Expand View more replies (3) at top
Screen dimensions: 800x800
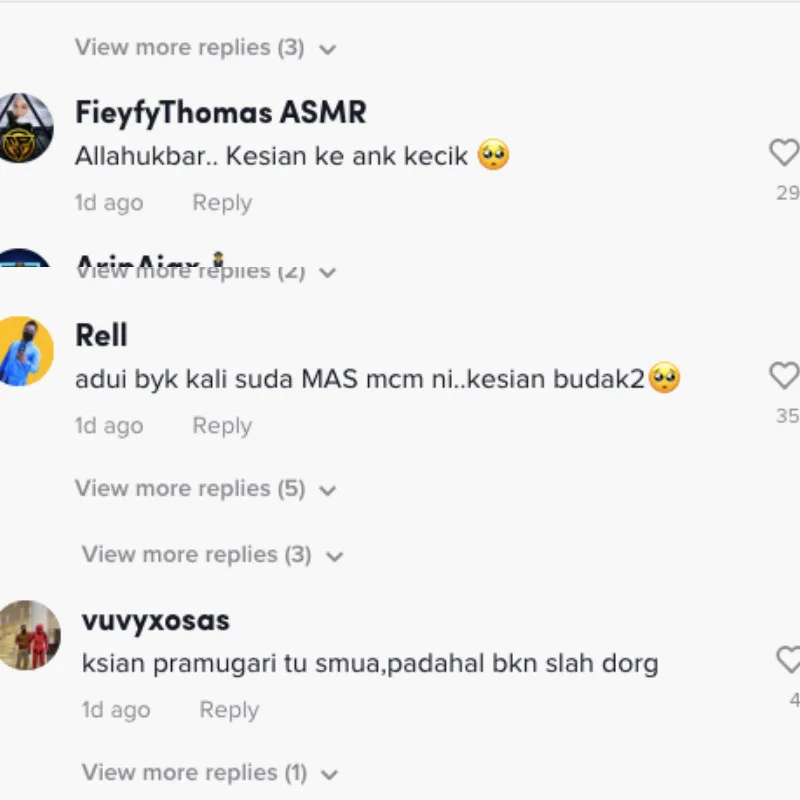205,47
